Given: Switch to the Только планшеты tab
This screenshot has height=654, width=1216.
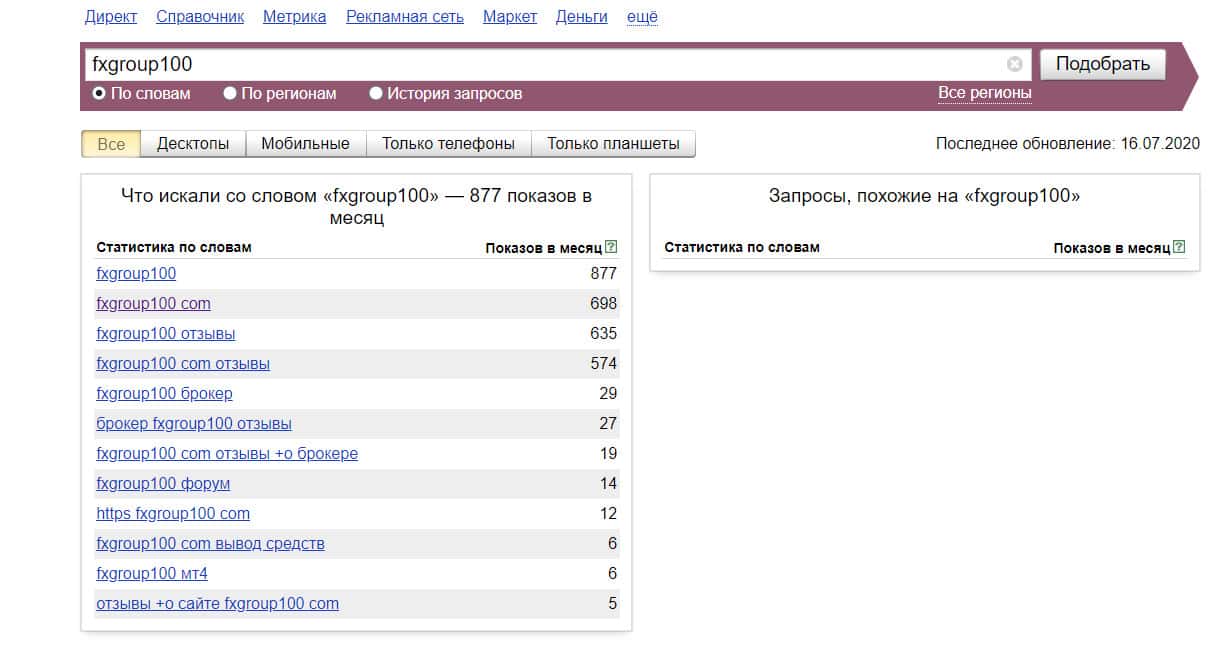Looking at the screenshot, I should click(x=613, y=144).
